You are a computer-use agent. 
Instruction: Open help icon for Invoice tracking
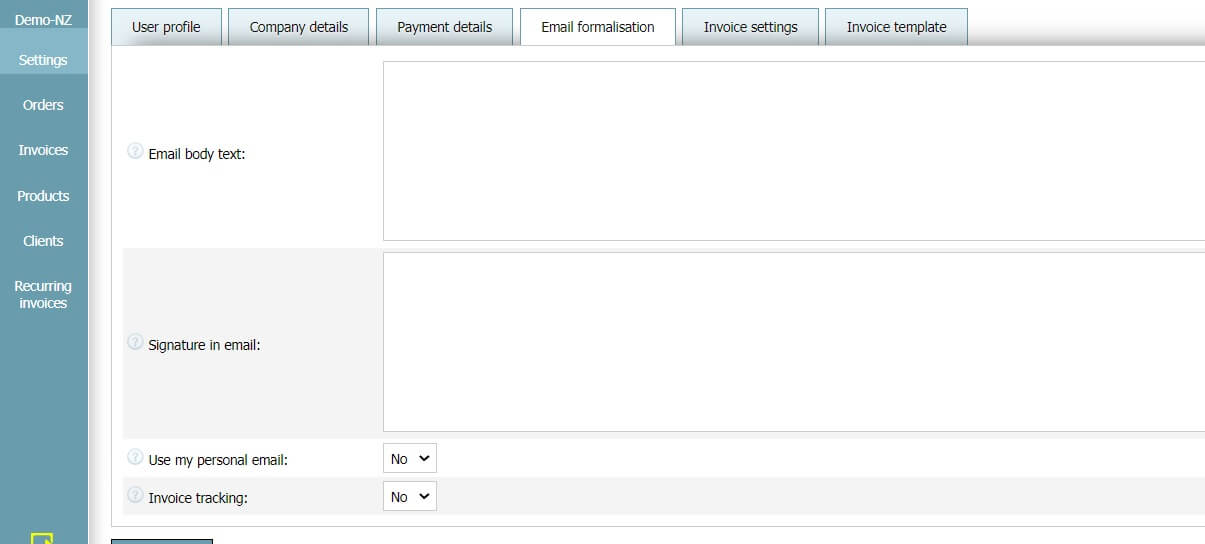[135, 495]
